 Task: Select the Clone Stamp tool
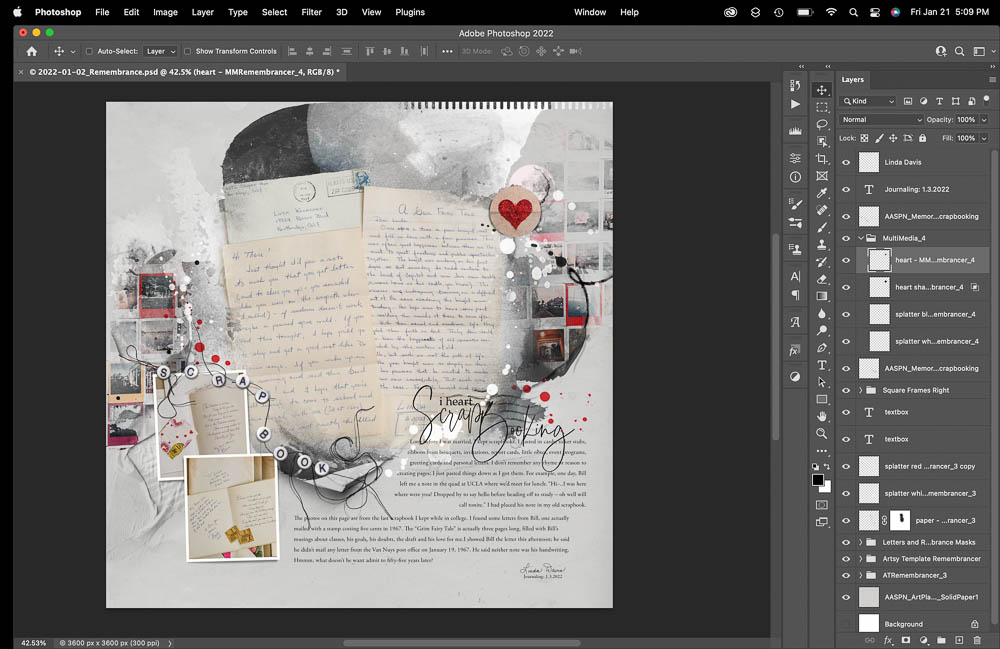click(x=822, y=245)
